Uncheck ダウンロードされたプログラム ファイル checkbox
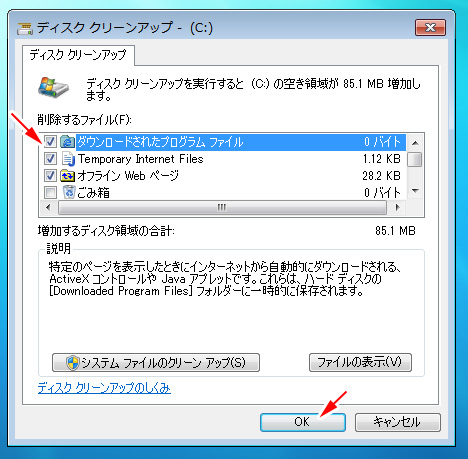The width and height of the screenshot is (468, 459). pos(50,142)
